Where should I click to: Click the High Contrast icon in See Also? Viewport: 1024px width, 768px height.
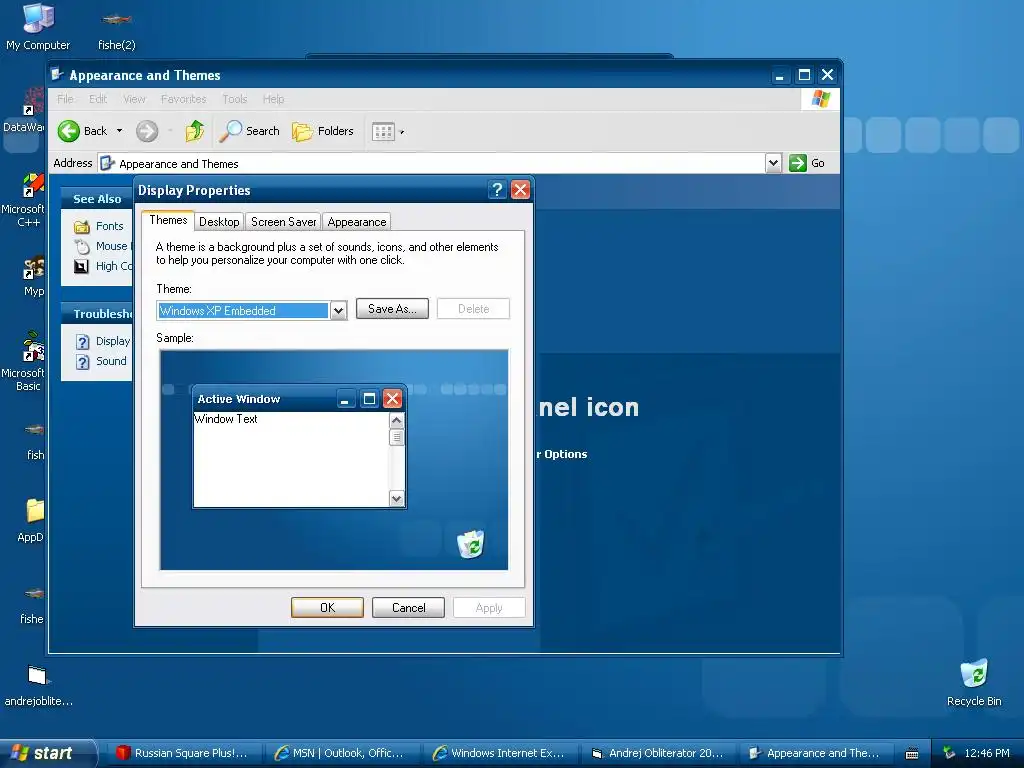pos(82,266)
